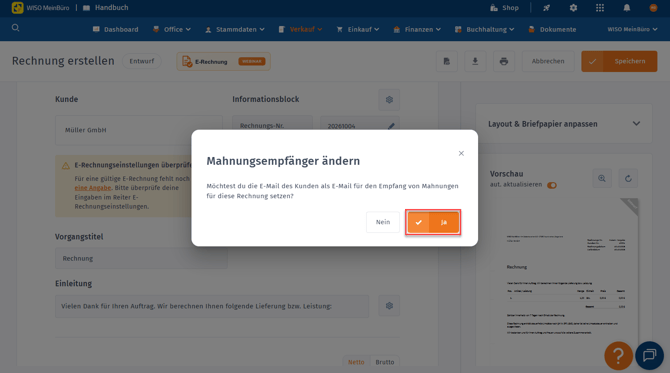
Task: Open Einleitung settings gear
Action: pos(389,306)
